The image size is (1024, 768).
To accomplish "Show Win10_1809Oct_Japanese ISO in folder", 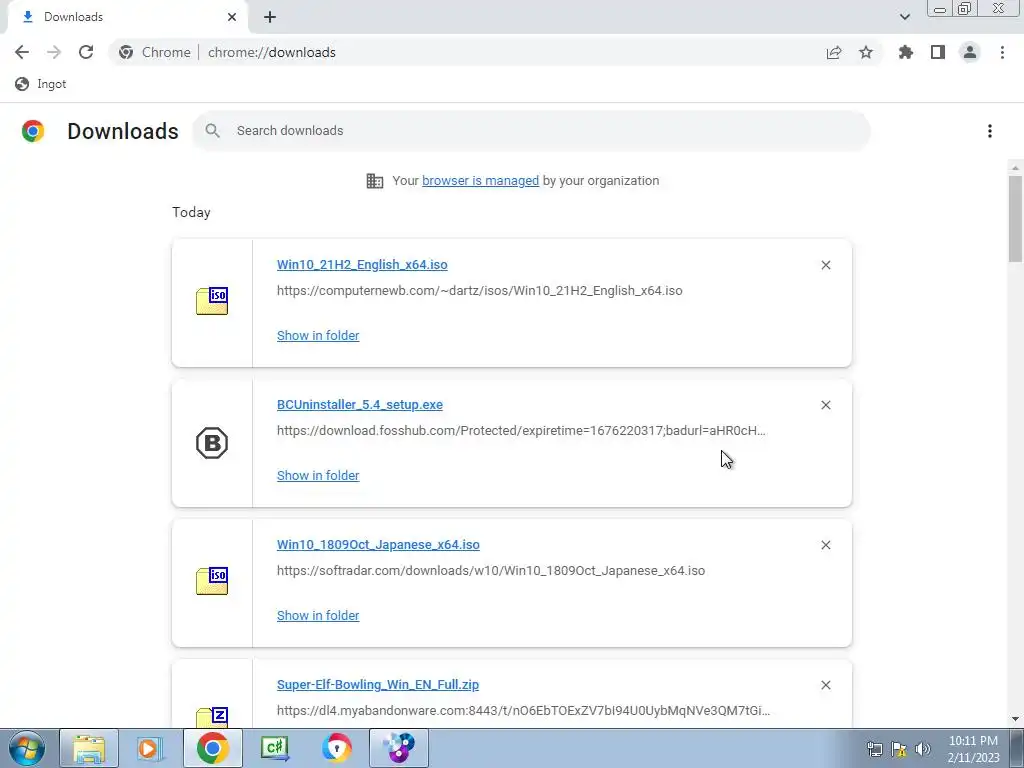I will pyautogui.click(x=318, y=615).
